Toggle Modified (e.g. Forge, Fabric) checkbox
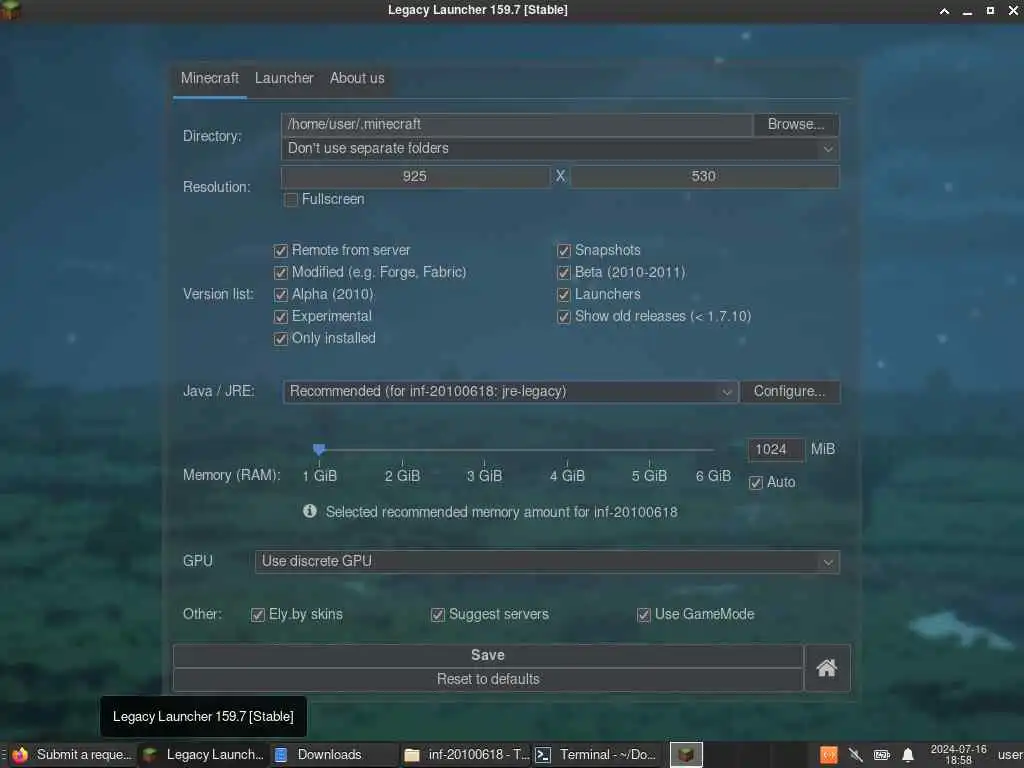Screen dimensions: 1024x768 (281, 272)
